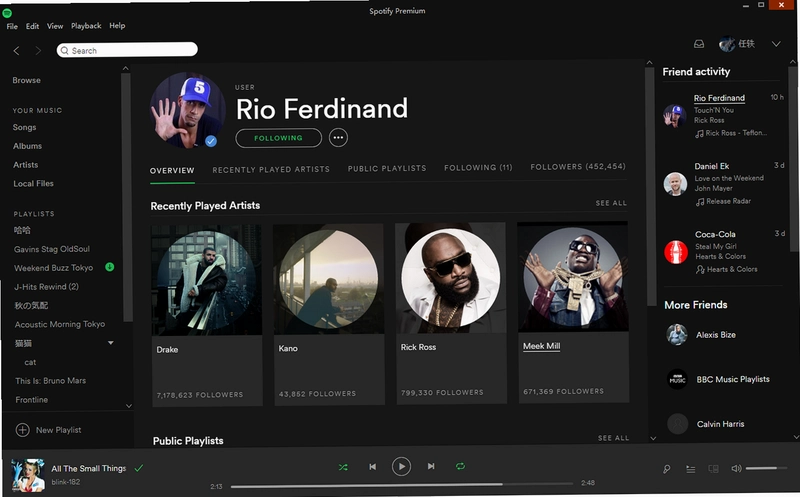Open the Gavins Stag OldSoul playlist
Viewport: 800px width, 497px height.
pyautogui.click(x=52, y=249)
